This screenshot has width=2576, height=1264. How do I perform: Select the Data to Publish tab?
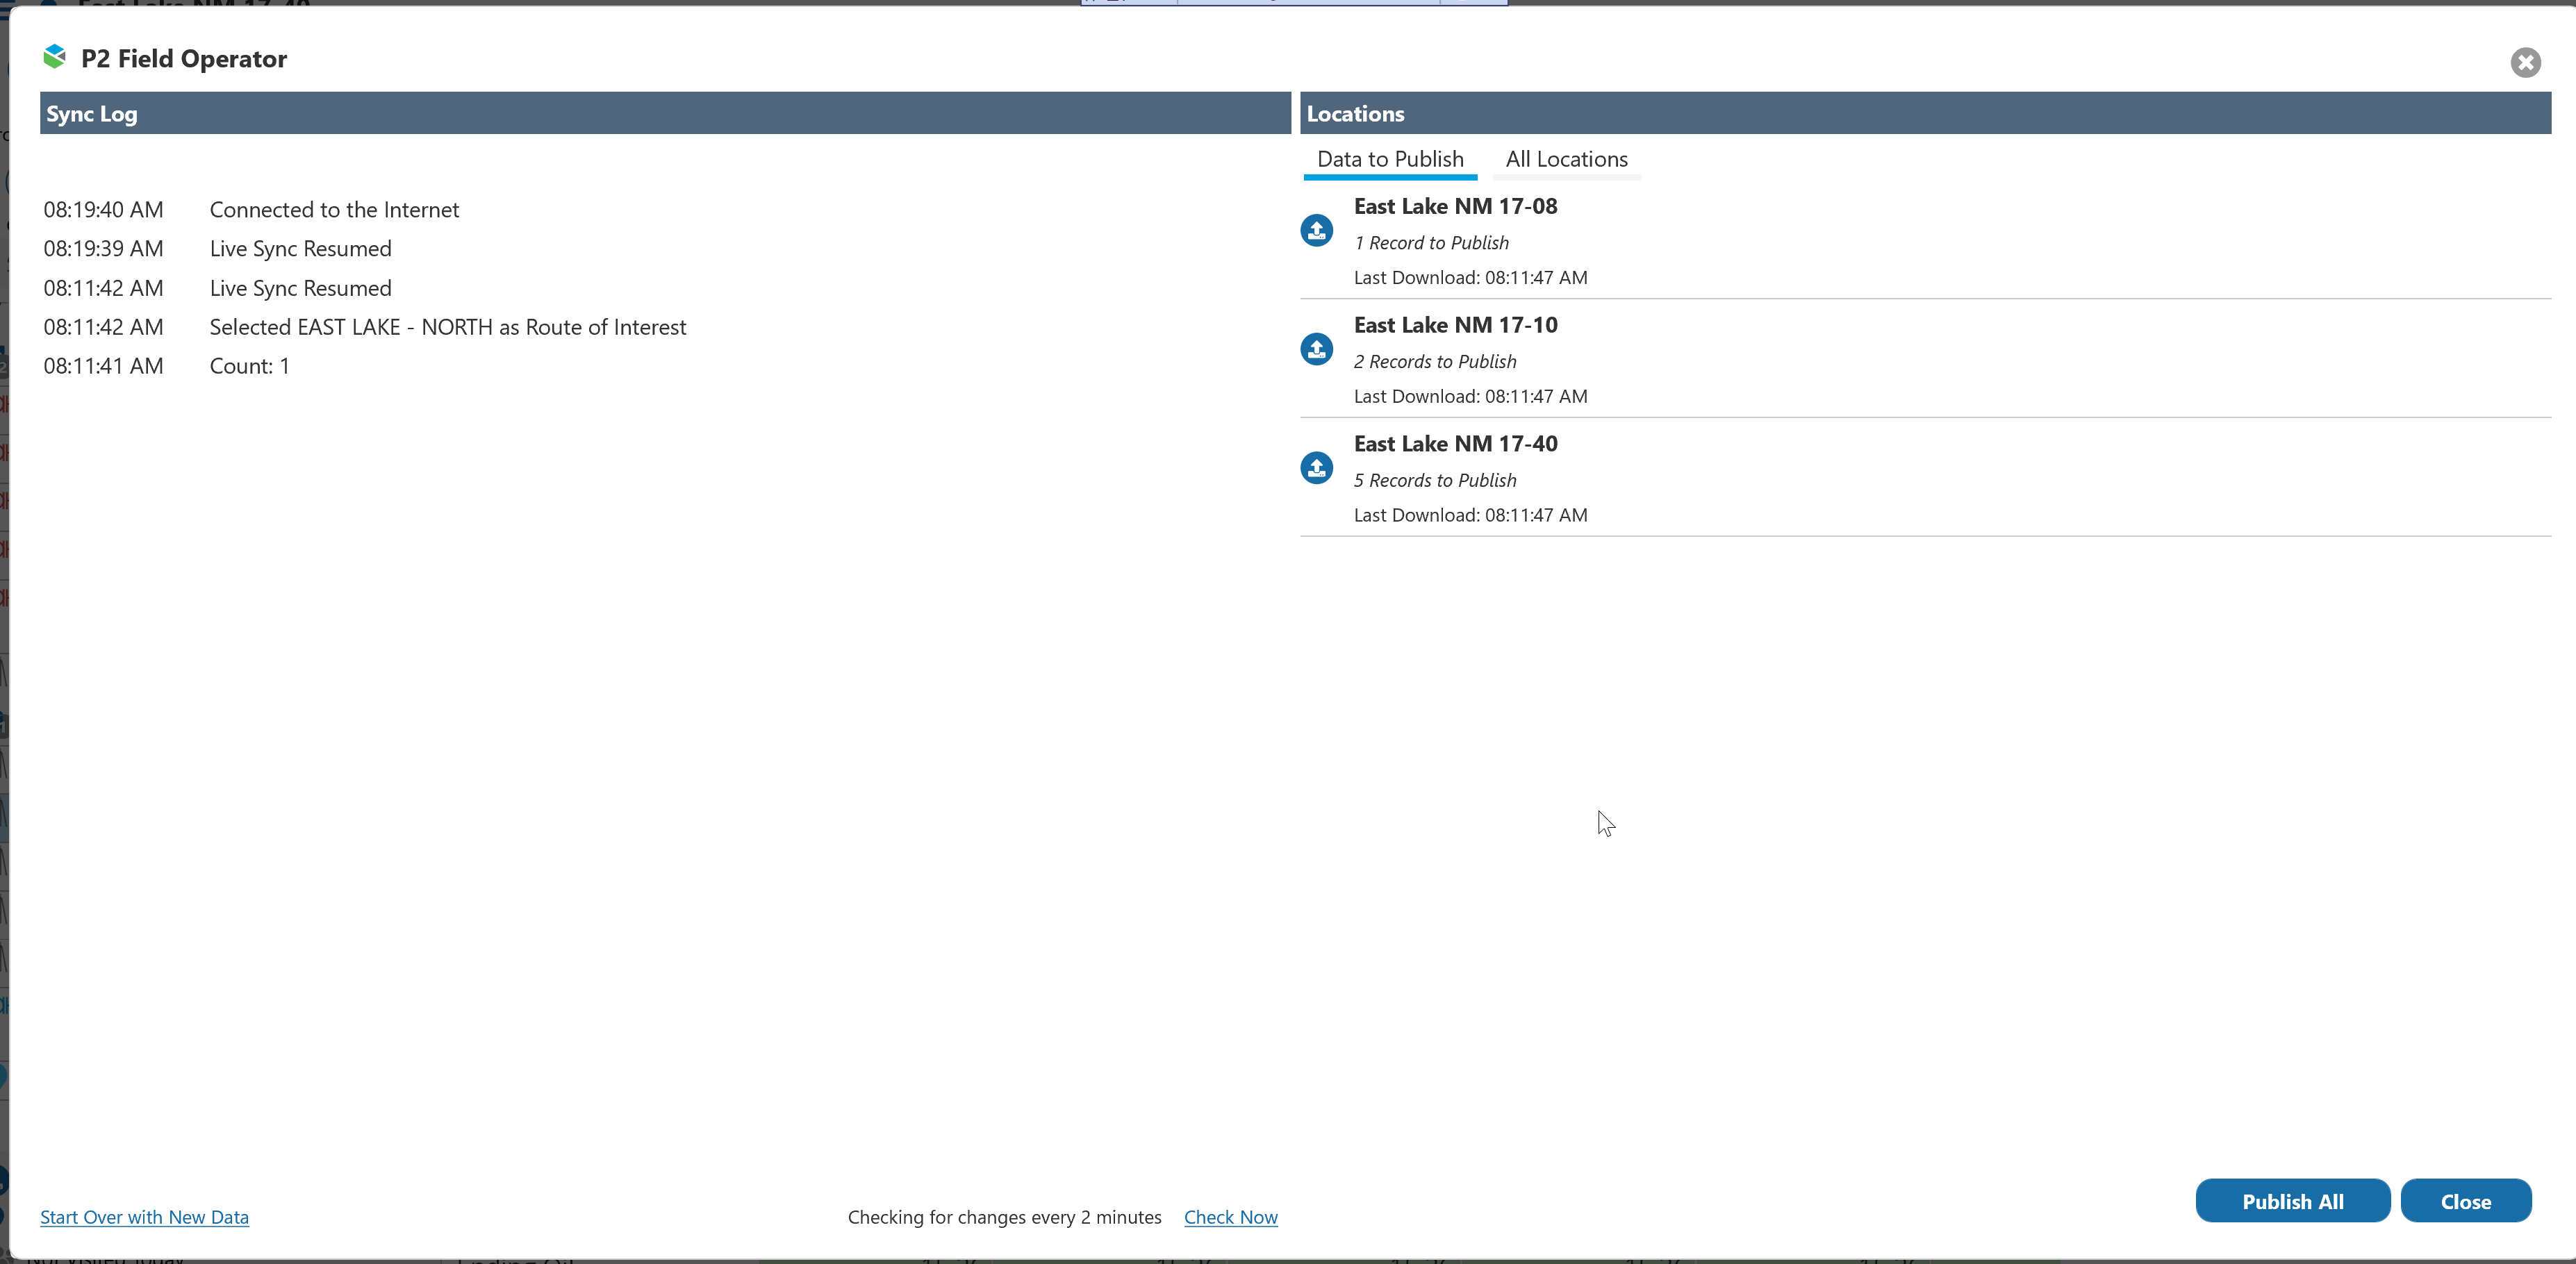[1389, 160]
